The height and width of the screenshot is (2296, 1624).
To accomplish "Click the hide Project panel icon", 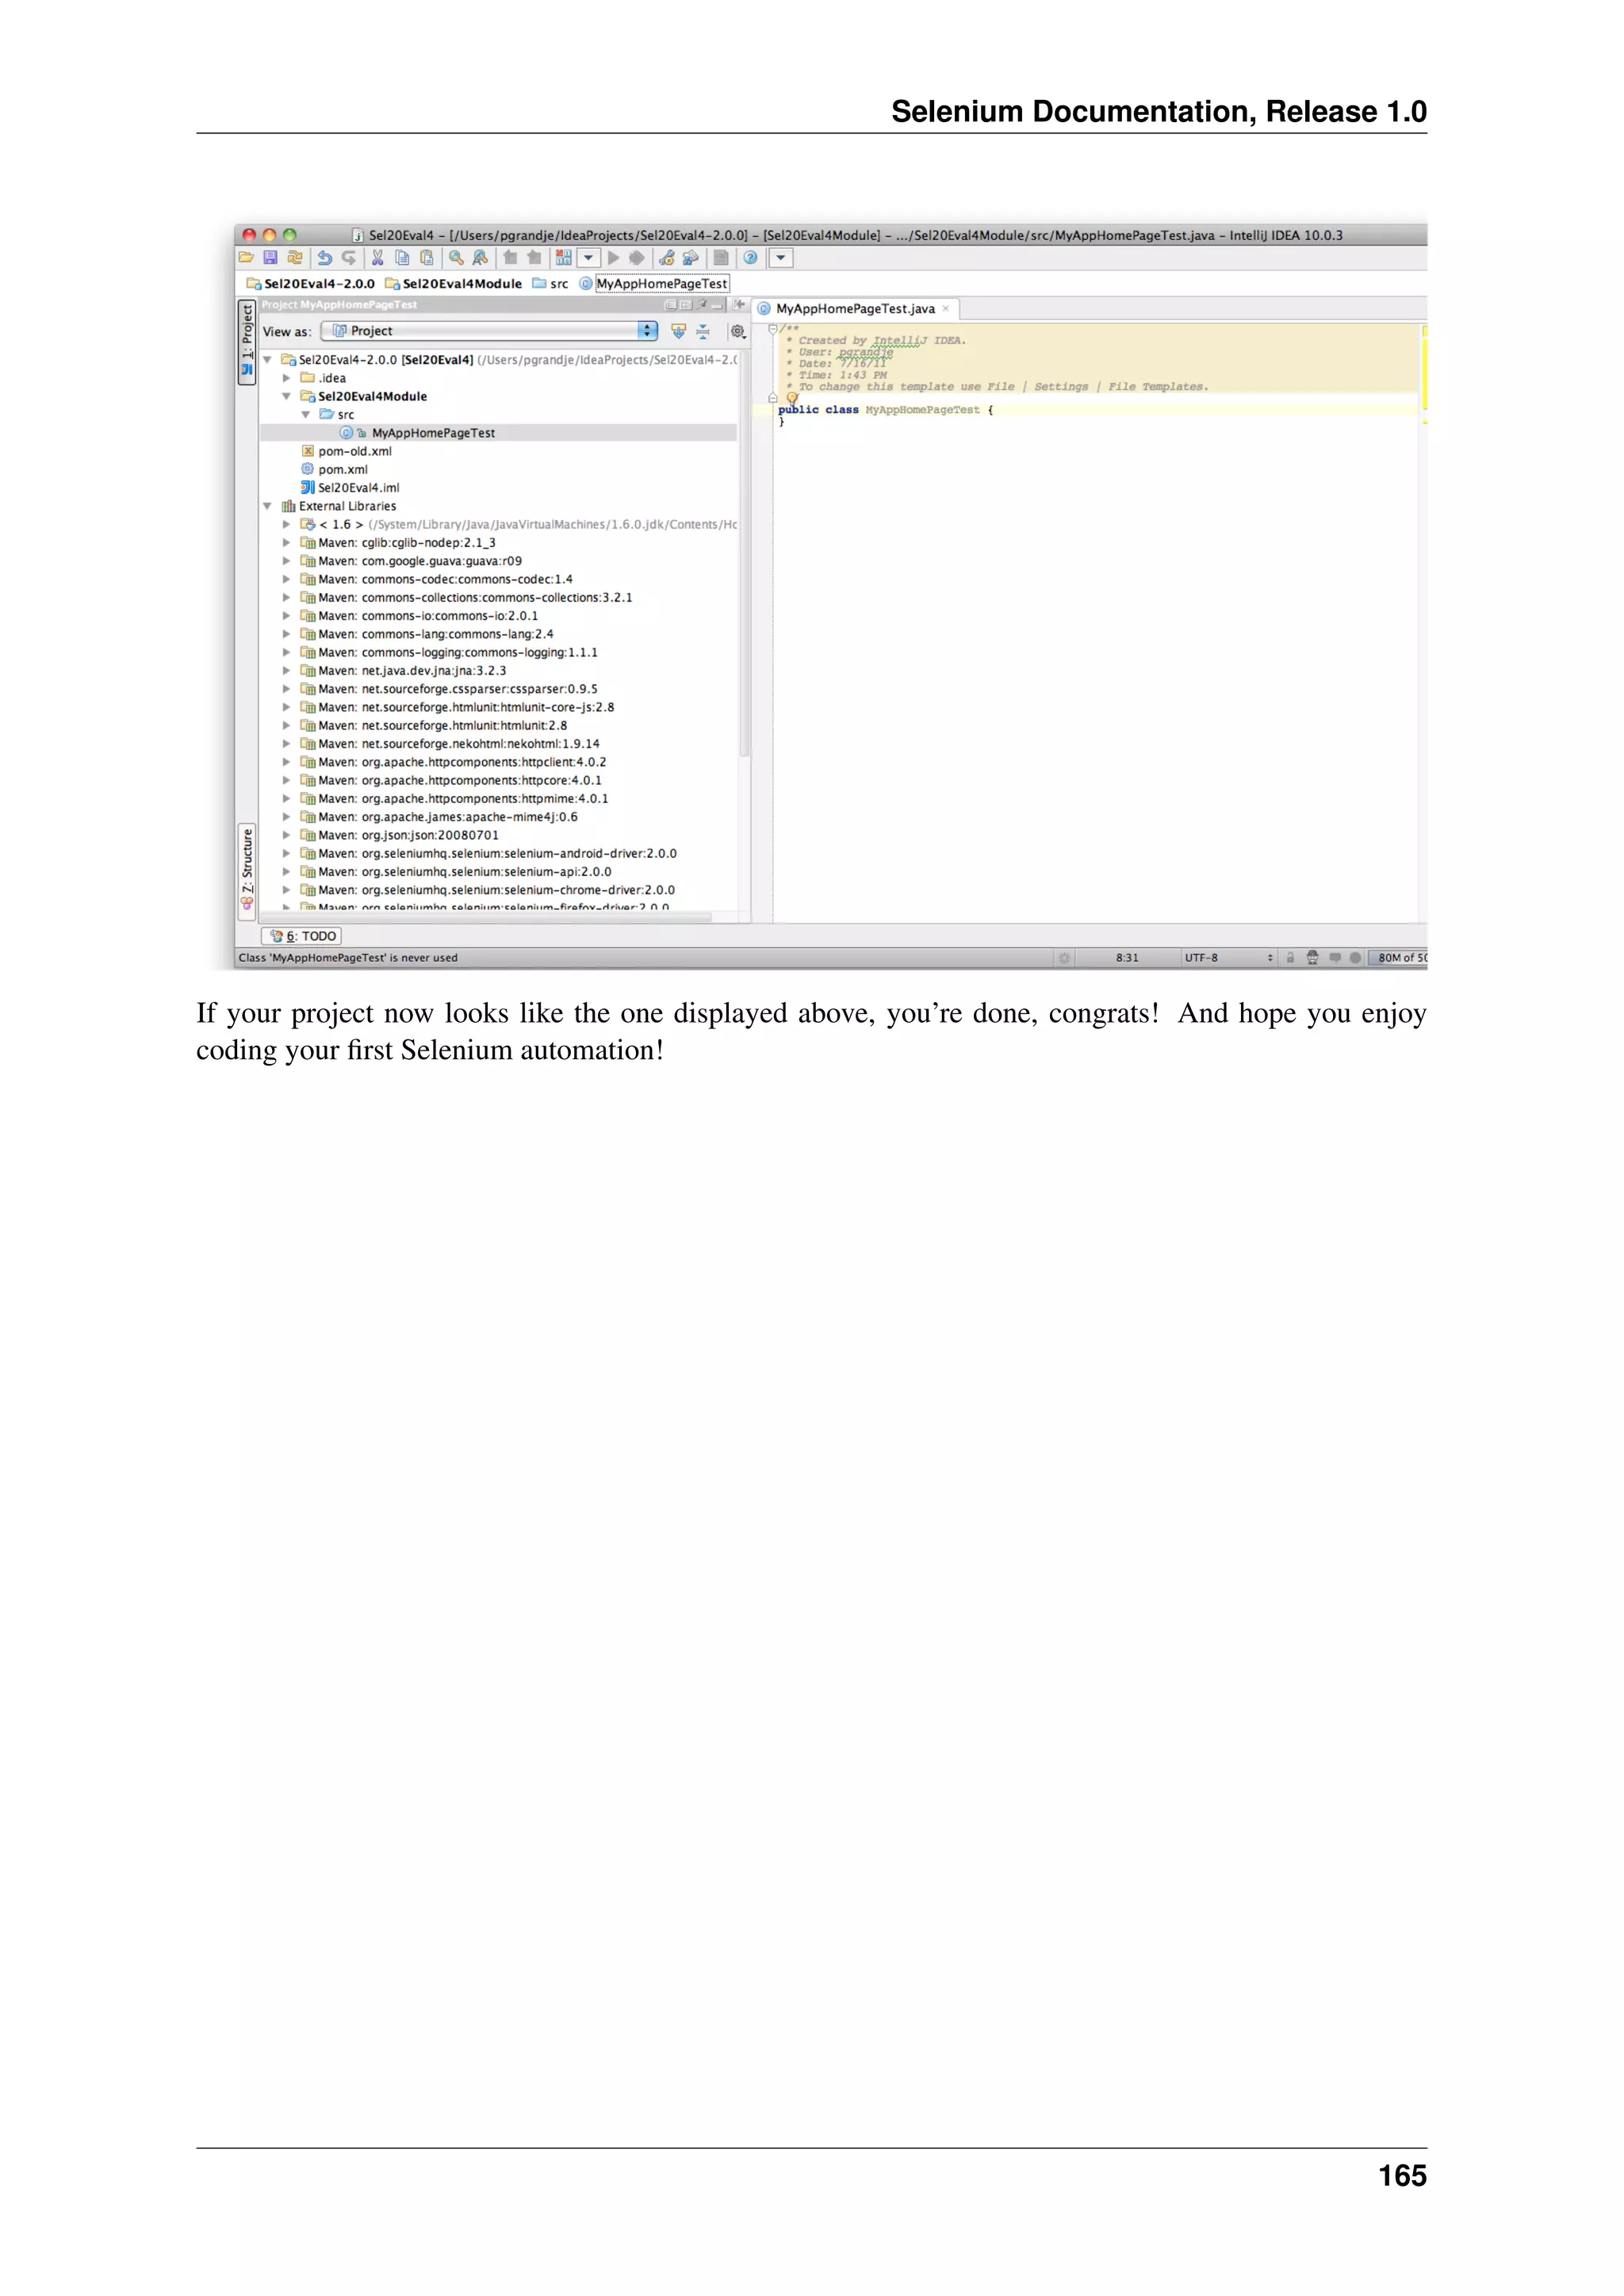I will point(718,305).
